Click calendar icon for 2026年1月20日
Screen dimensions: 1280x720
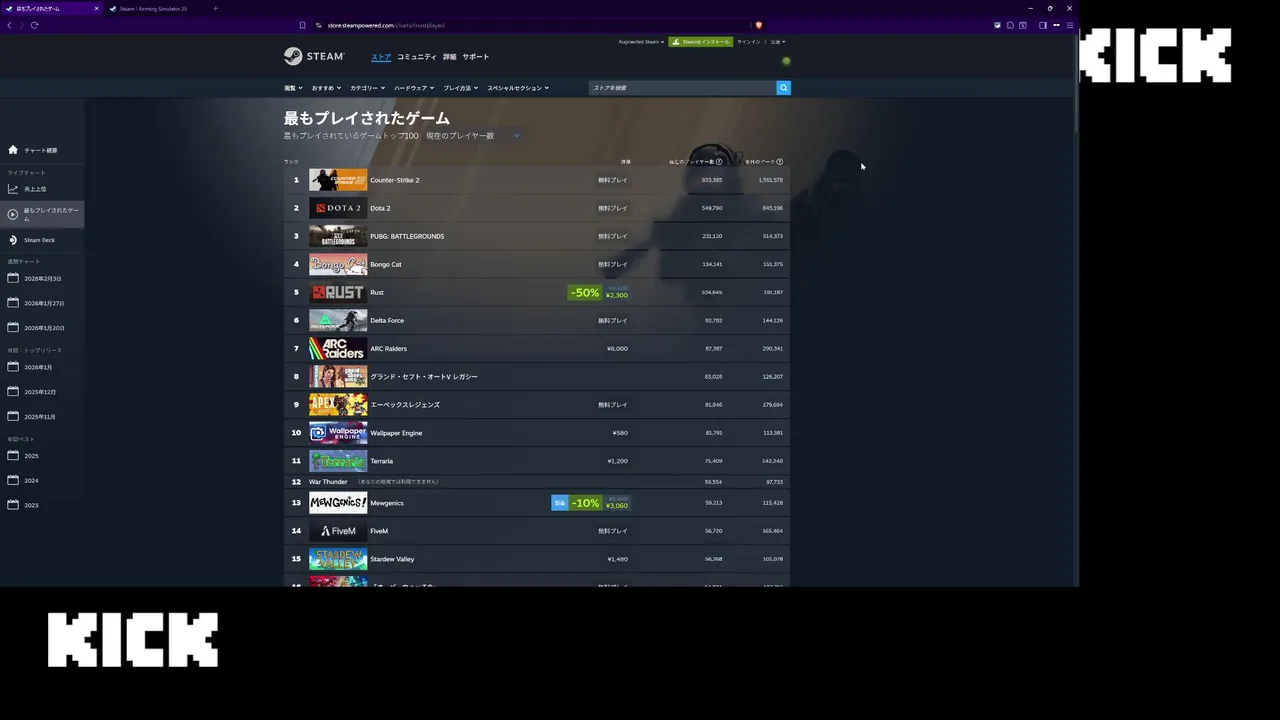(x=13, y=327)
